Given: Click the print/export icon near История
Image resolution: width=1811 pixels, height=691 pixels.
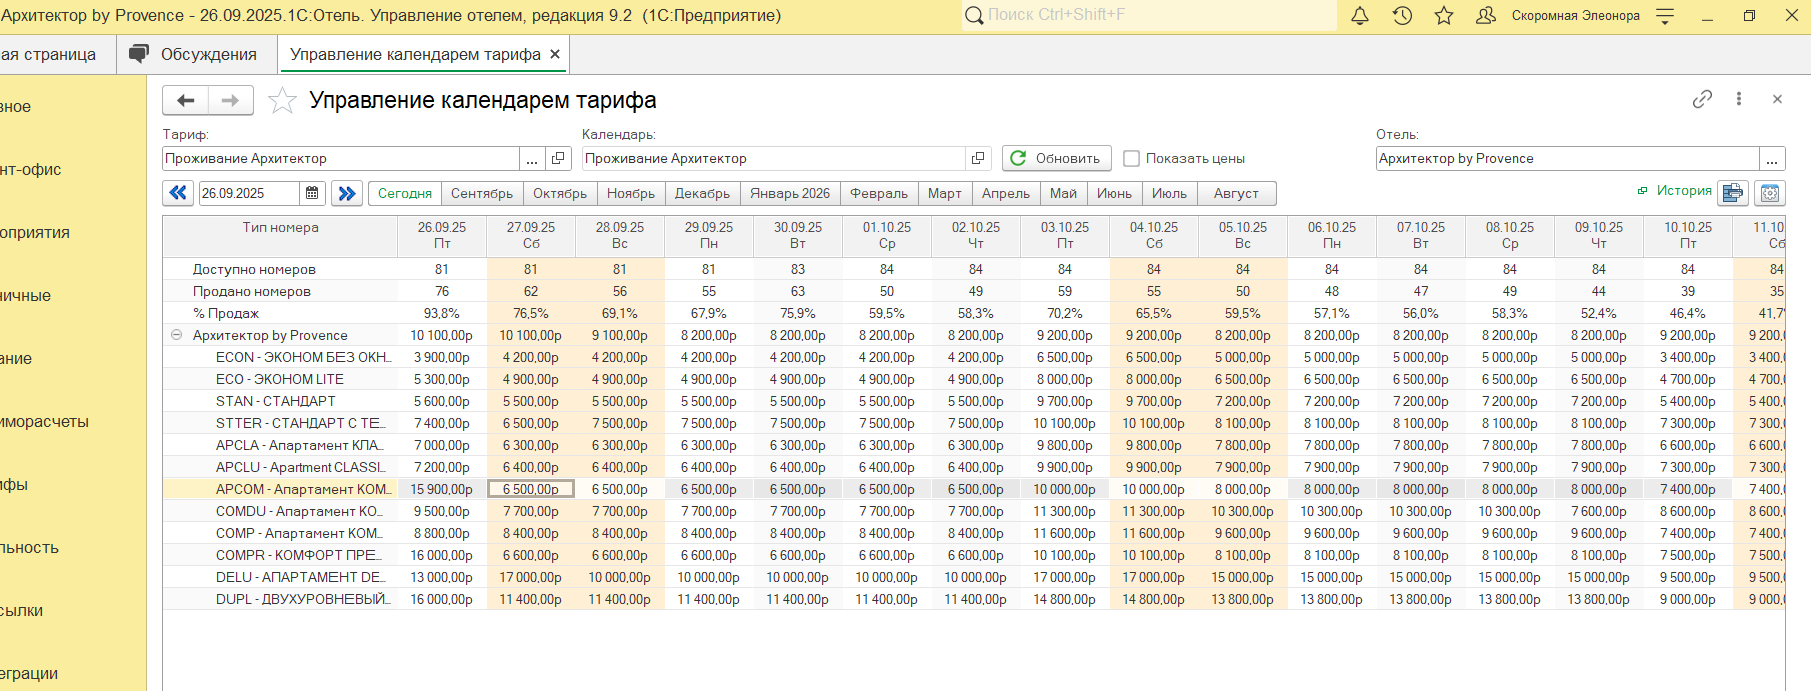Looking at the screenshot, I should 1733,193.
